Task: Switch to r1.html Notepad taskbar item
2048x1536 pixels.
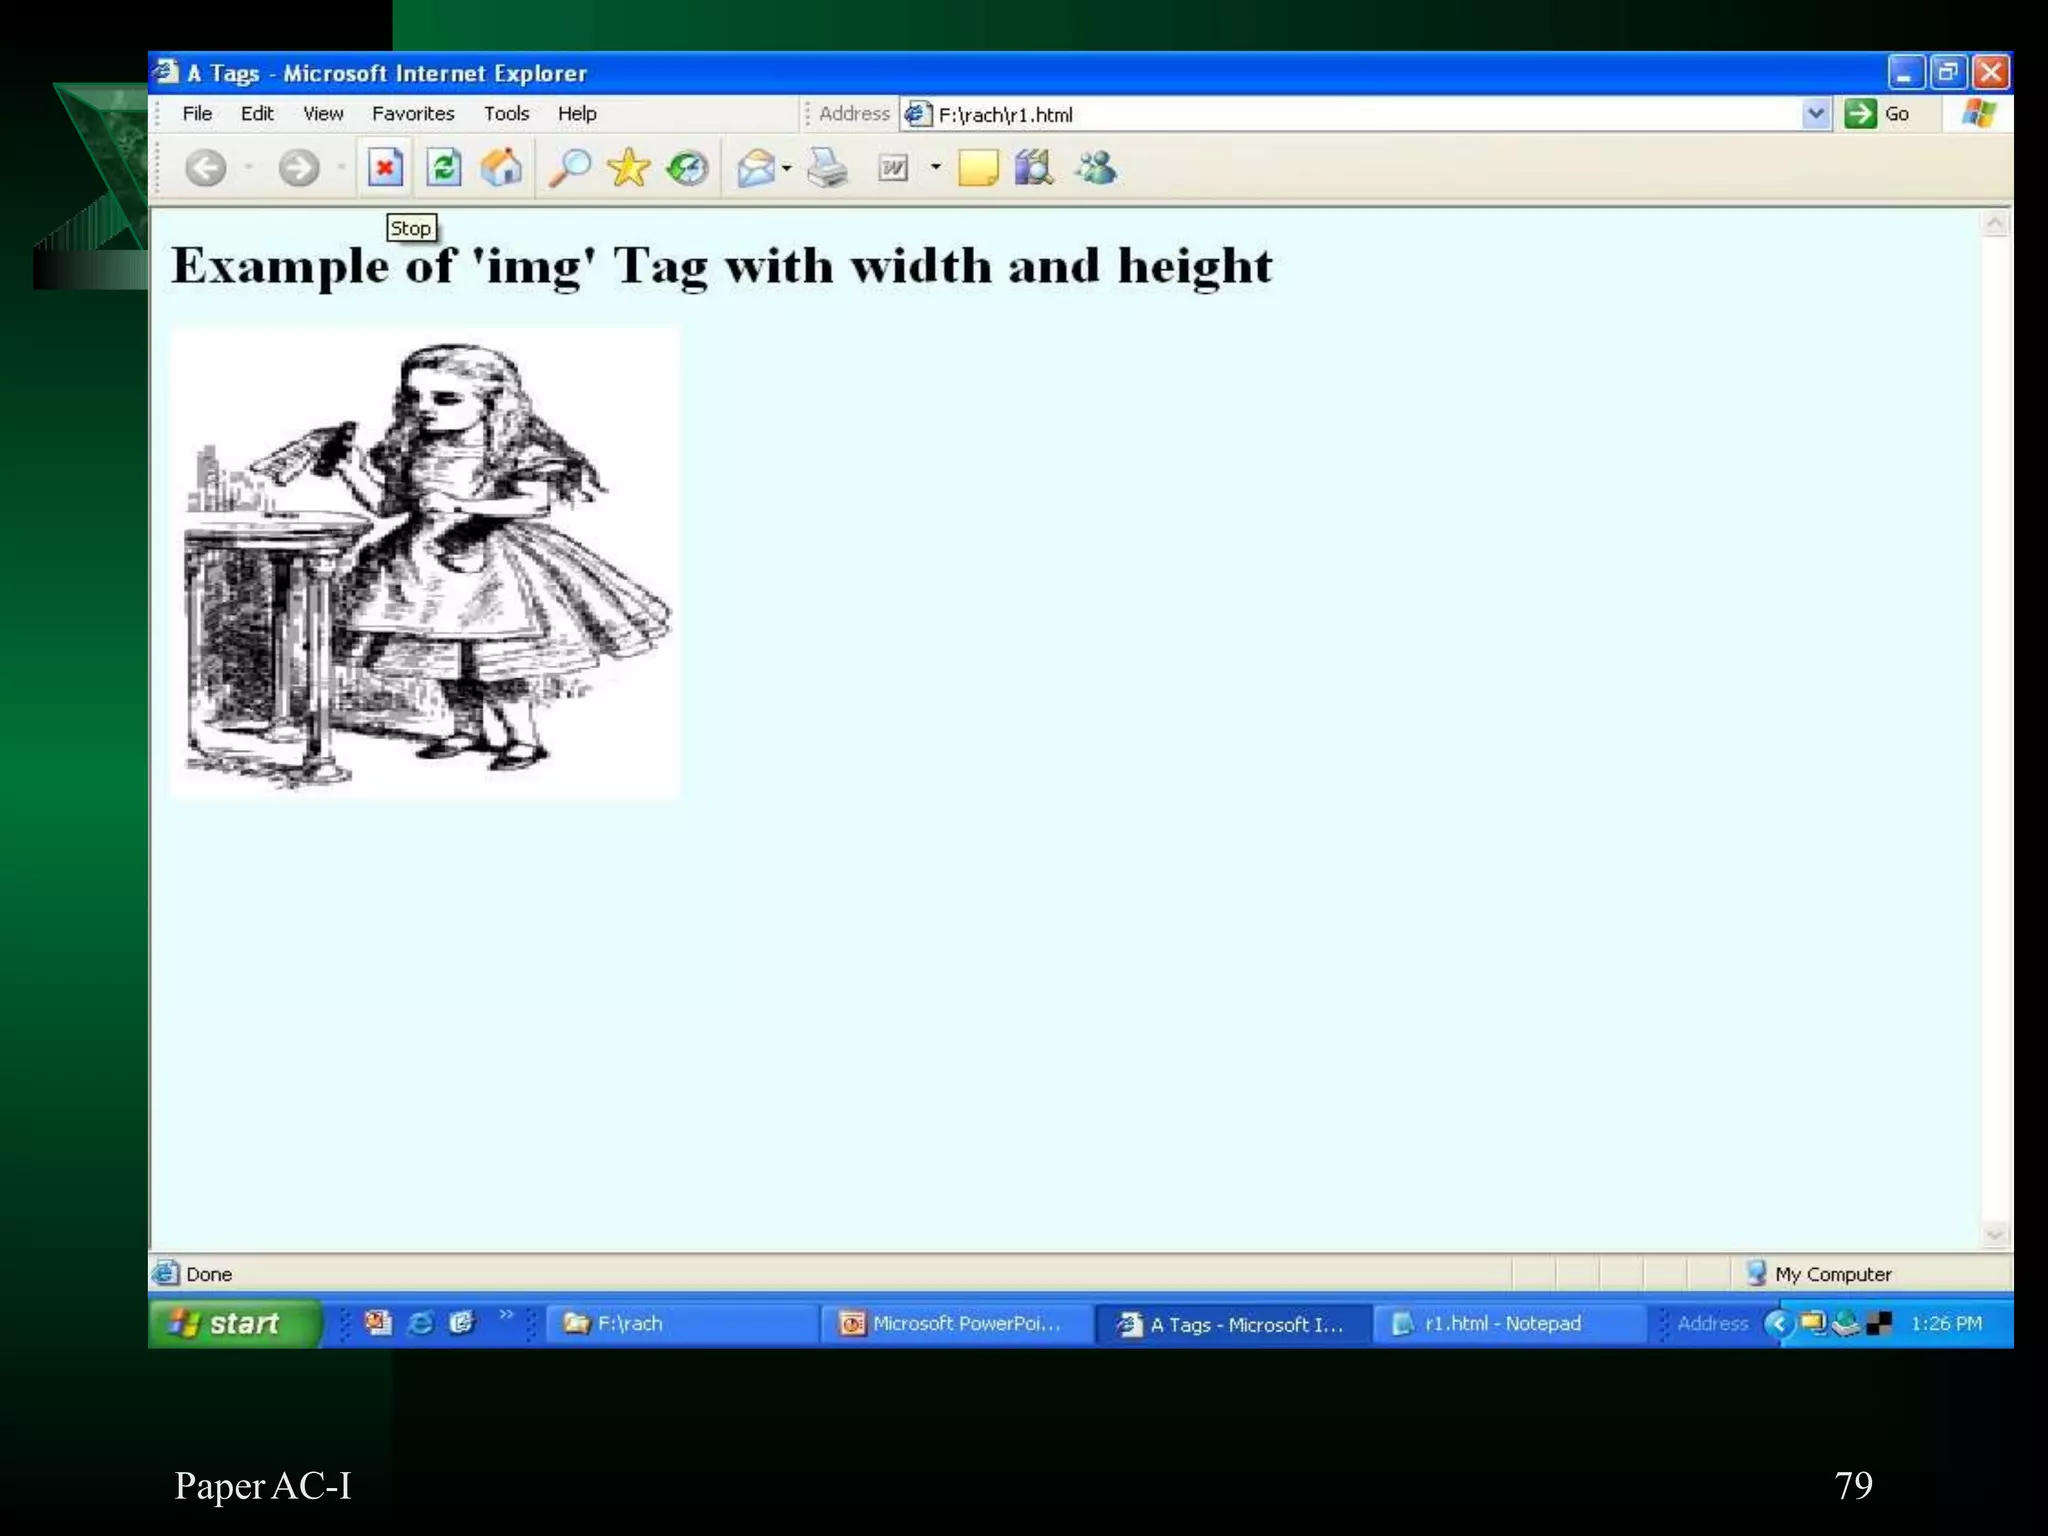Action: (1502, 1323)
